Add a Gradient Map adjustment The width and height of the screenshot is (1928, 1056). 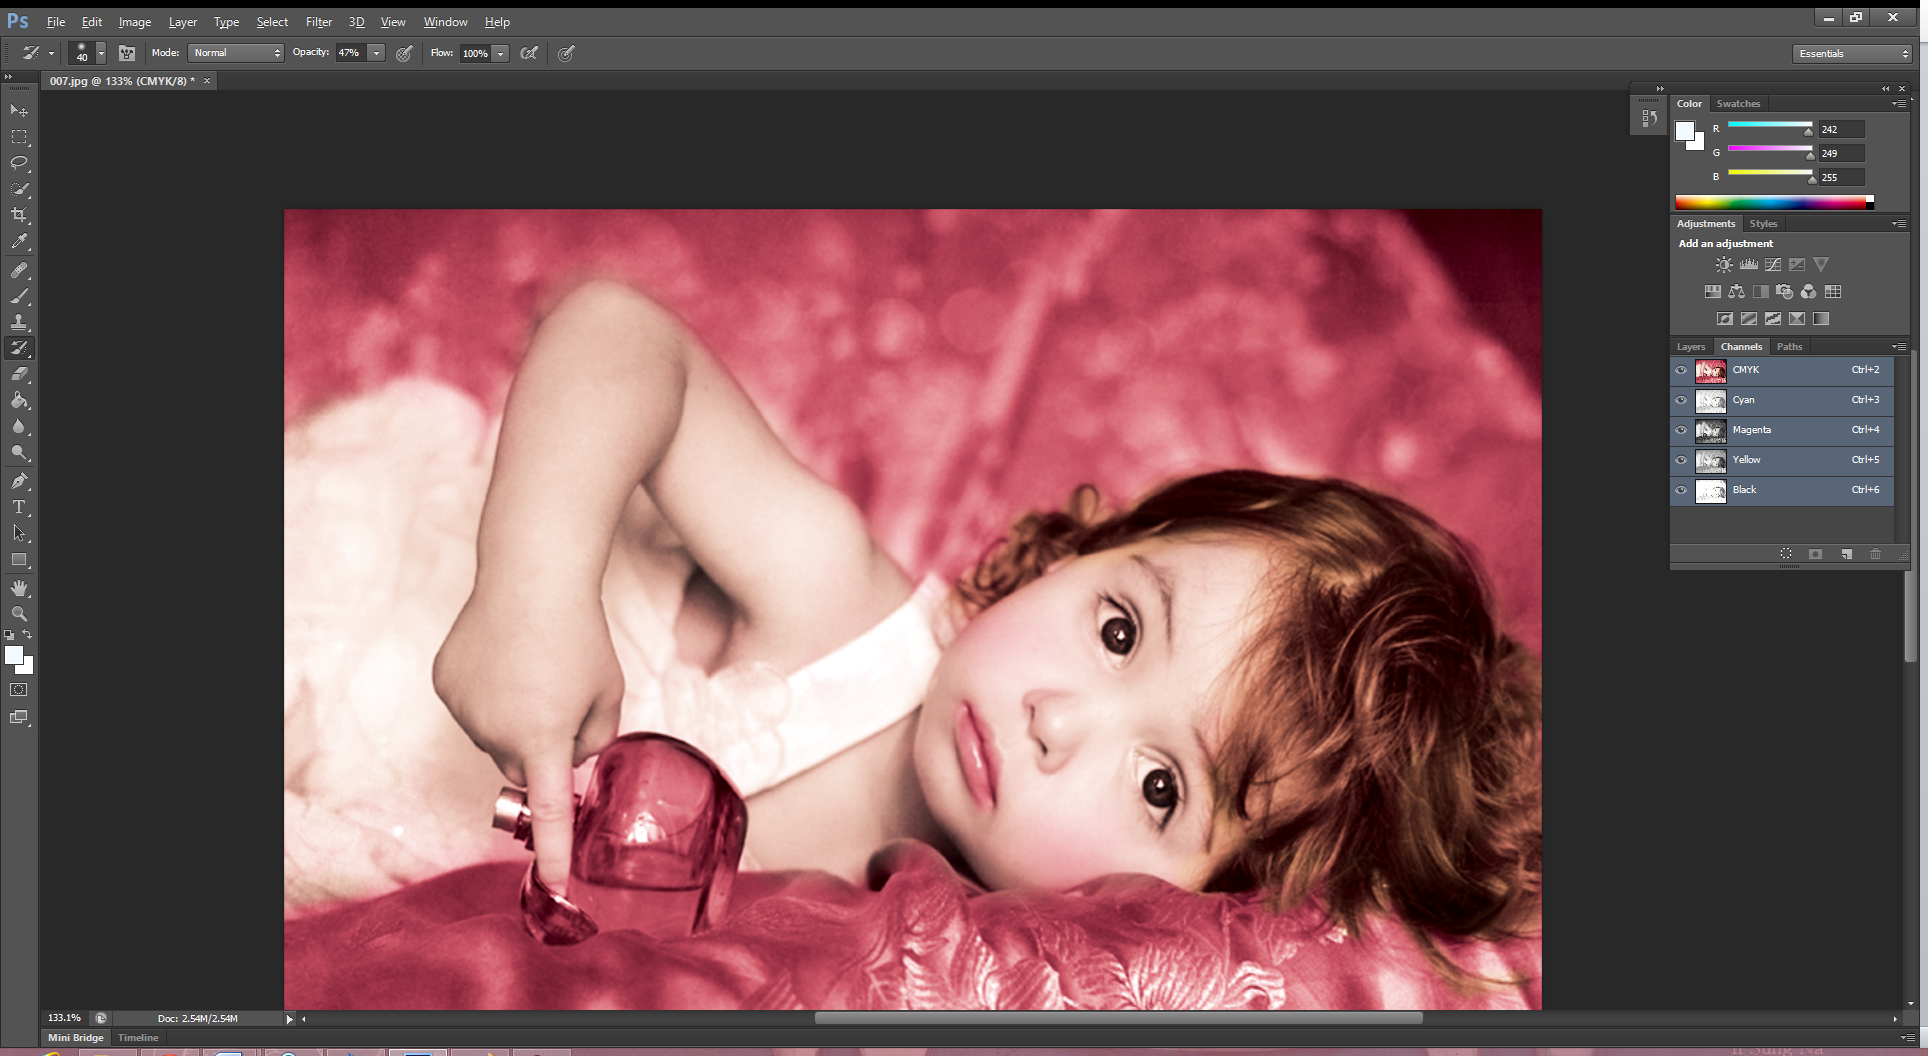coord(1821,319)
